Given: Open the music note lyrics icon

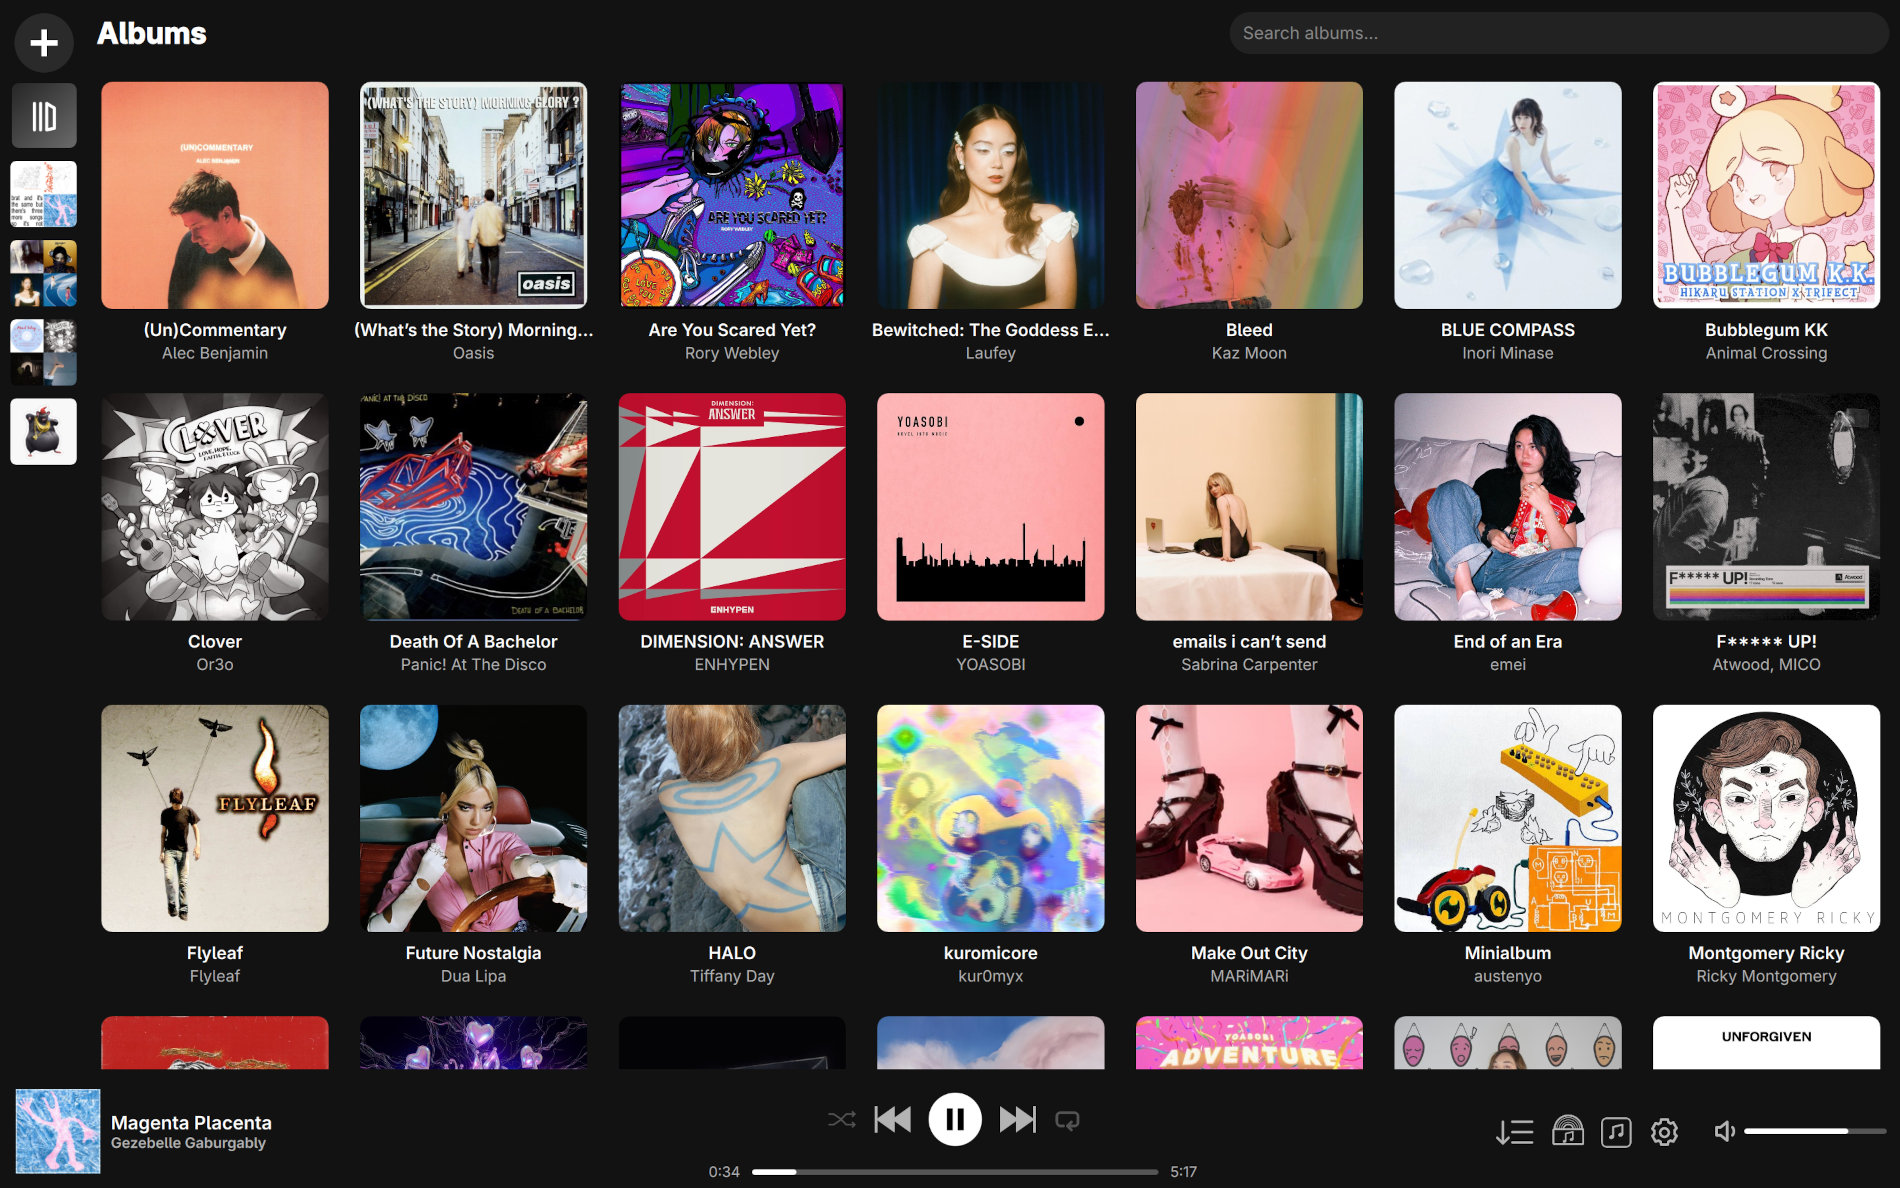Looking at the screenshot, I should [x=1616, y=1132].
